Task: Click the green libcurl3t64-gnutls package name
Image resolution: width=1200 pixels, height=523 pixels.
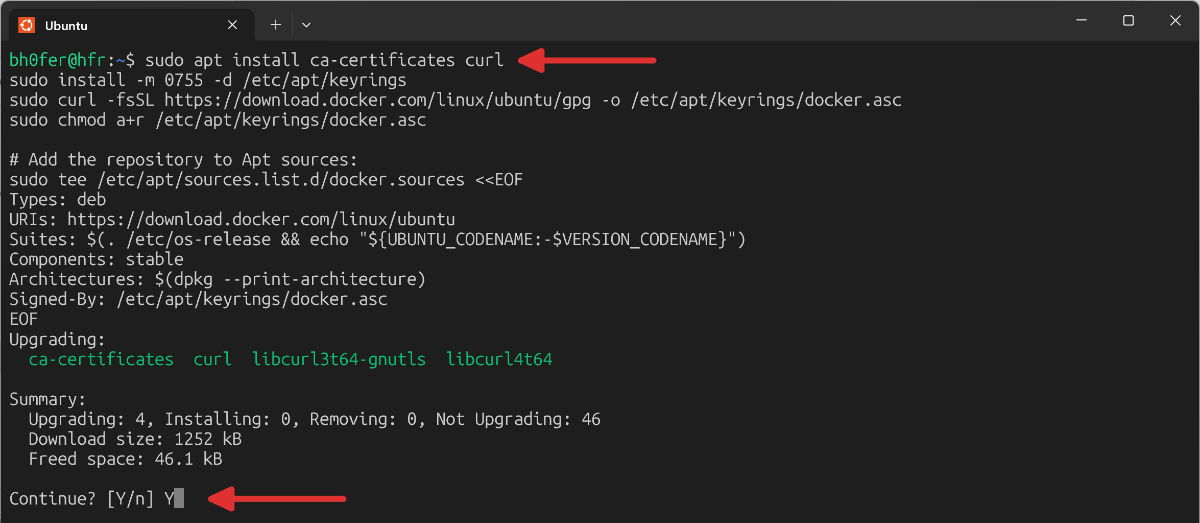Action: 339,359
